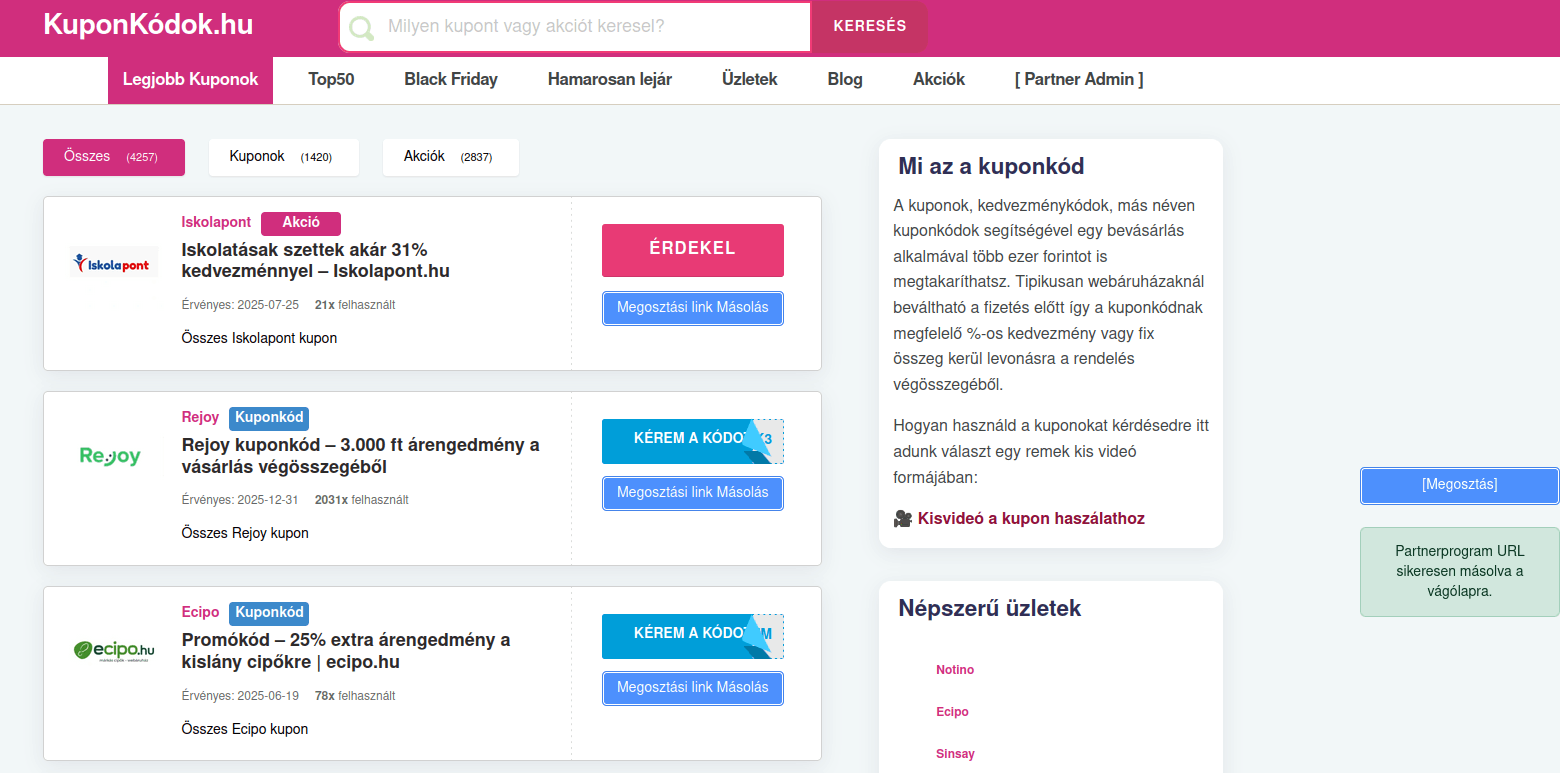Click the KuponKódok.hu site logo

coord(148,25)
